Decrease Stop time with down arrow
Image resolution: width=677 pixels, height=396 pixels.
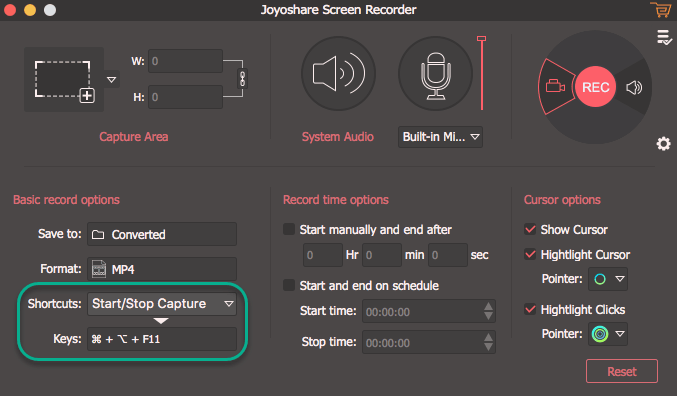pos(488,347)
